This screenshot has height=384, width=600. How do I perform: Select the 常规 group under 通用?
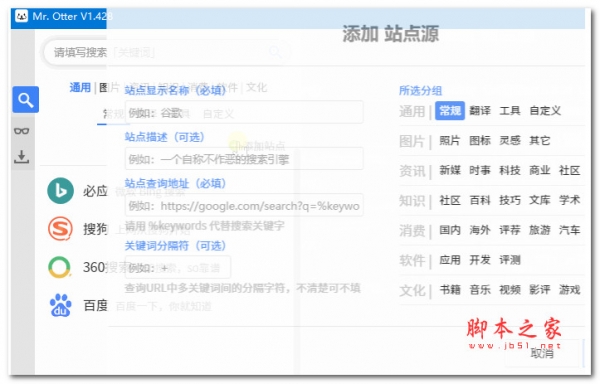(x=450, y=111)
